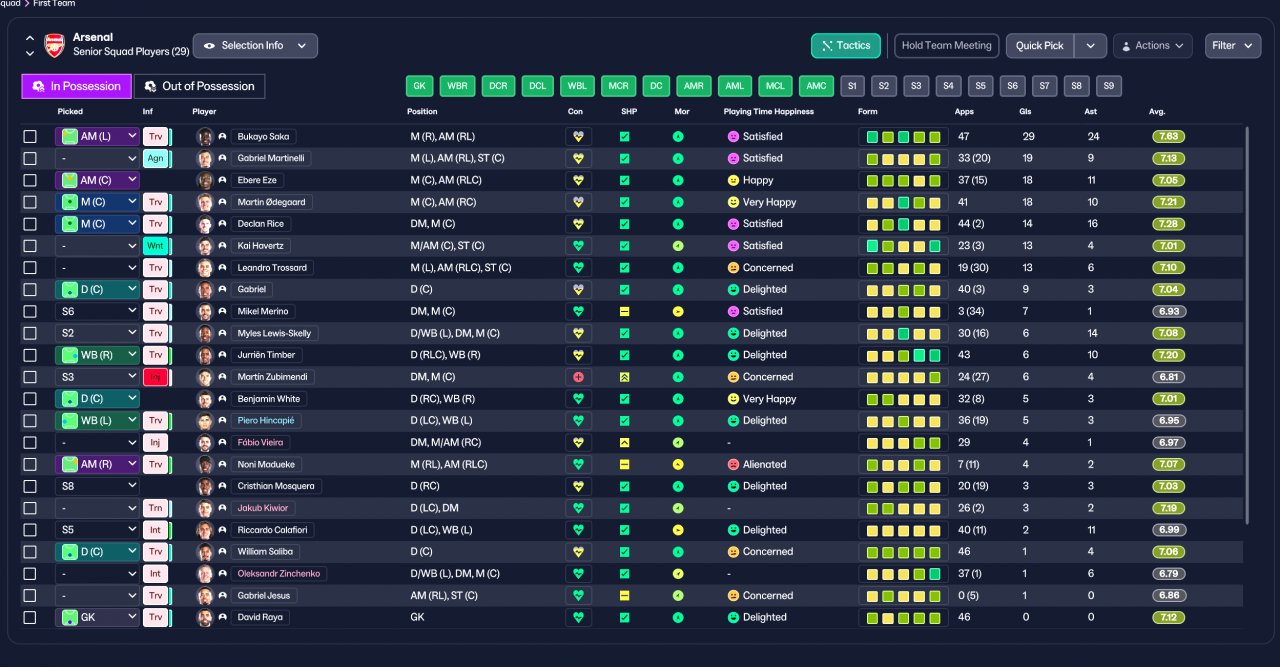Click David Raya's player portrait thumbnail
This screenshot has height=667, width=1280.
205,617
